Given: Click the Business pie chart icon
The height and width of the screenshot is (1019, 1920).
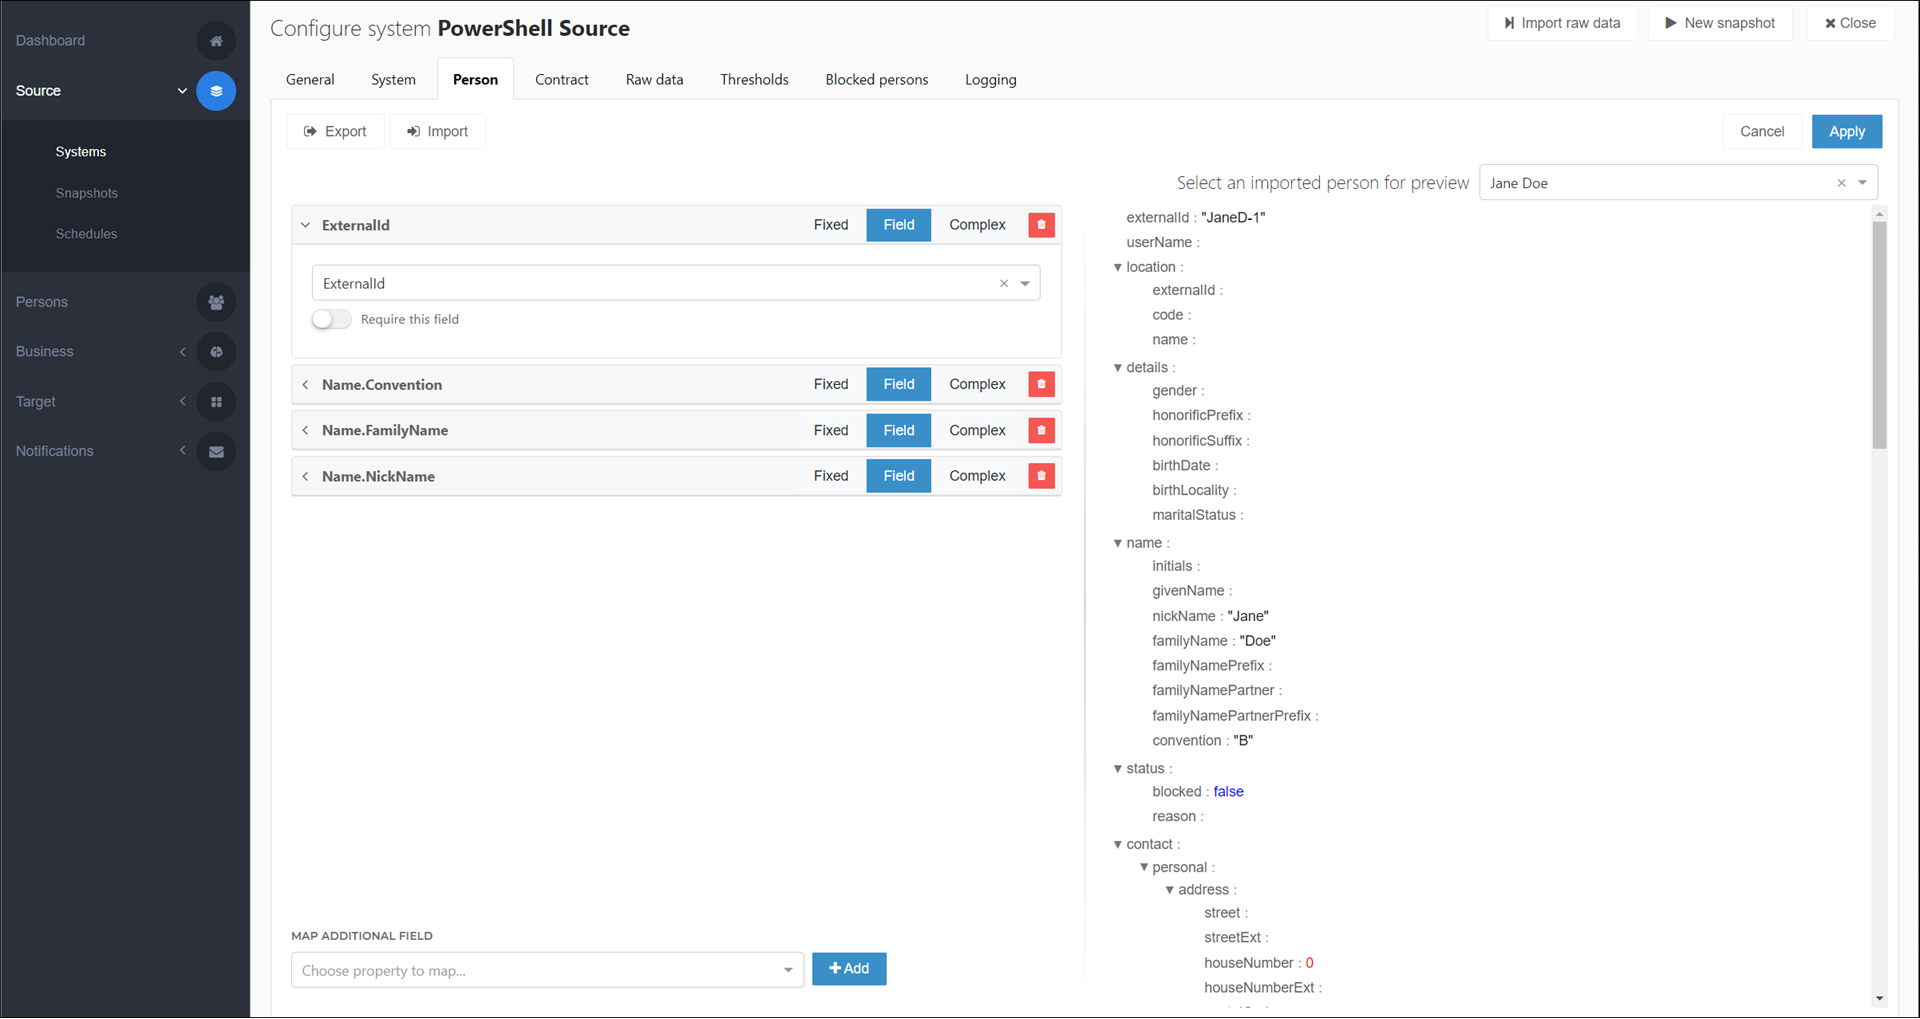Looking at the screenshot, I should [x=216, y=352].
